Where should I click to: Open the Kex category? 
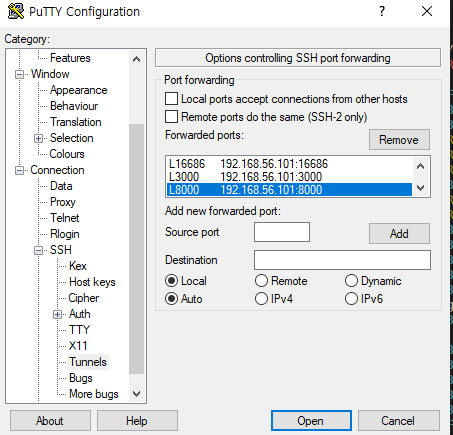[78, 266]
